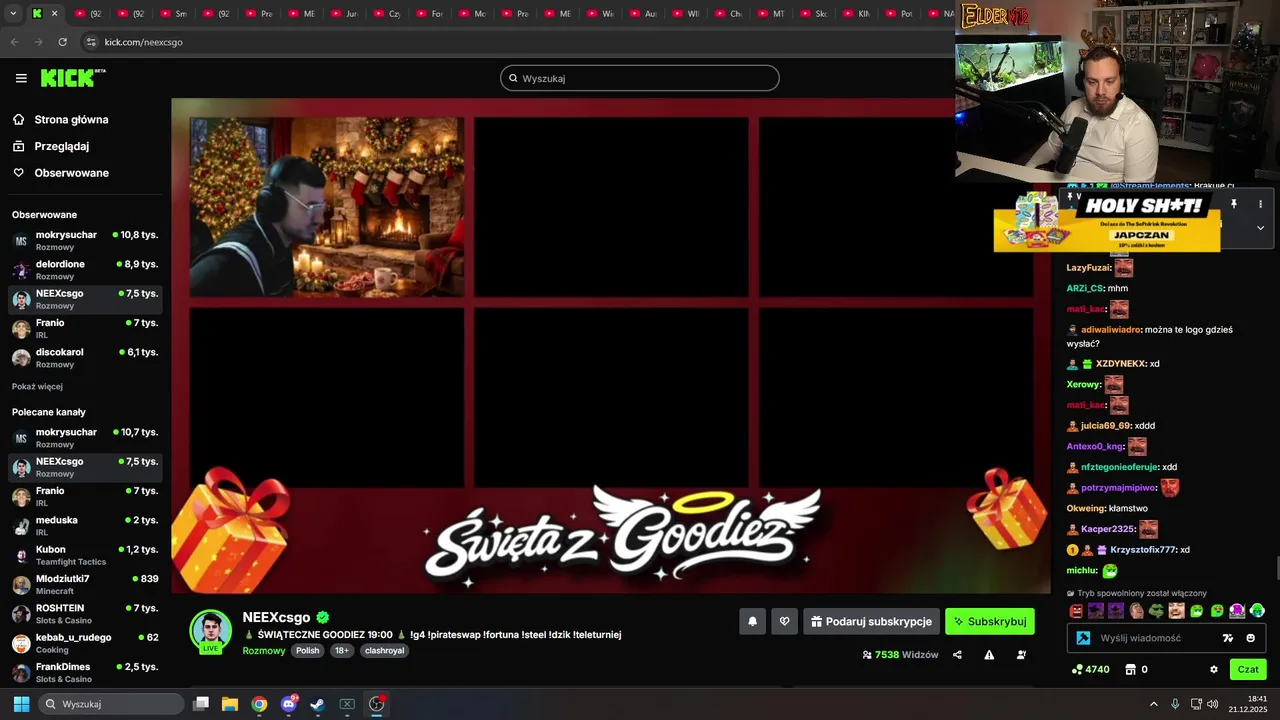Open Windows Start menu
Image resolution: width=1280 pixels, height=720 pixels.
pos(21,704)
